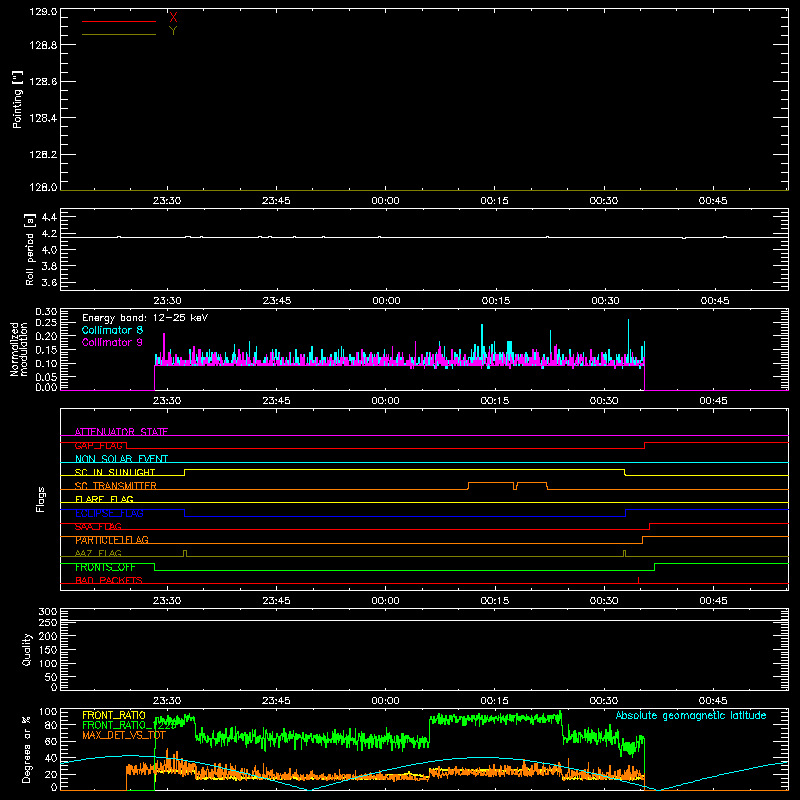Click the 250 value on Quality axis
This screenshot has height=800, width=800.
click(48, 622)
